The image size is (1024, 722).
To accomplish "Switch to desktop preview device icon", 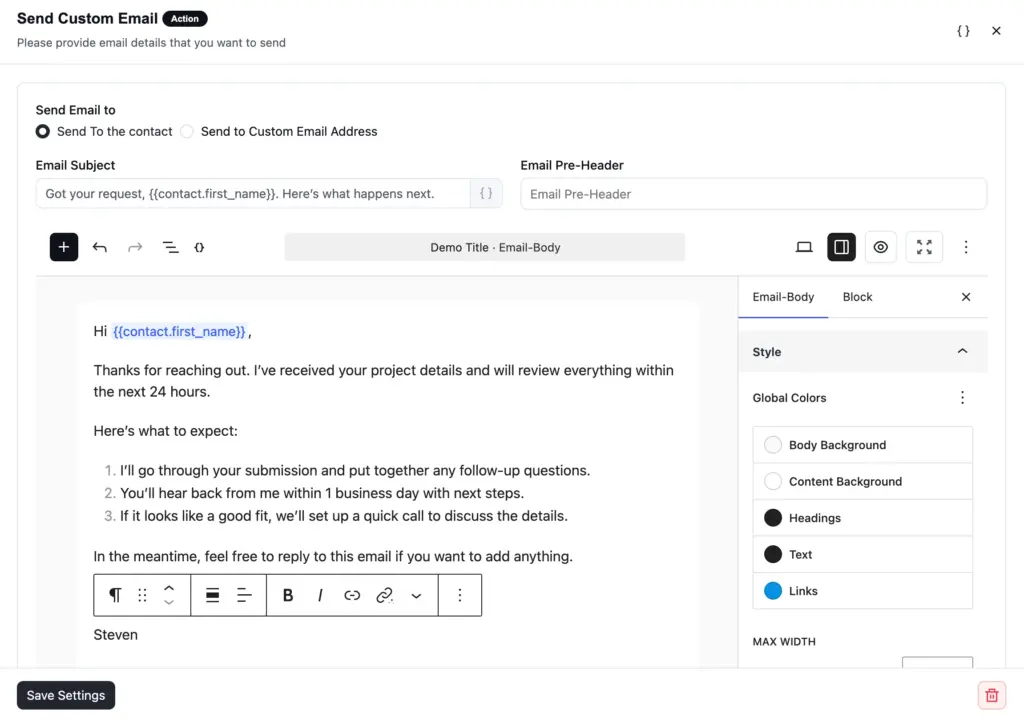I will 804,247.
